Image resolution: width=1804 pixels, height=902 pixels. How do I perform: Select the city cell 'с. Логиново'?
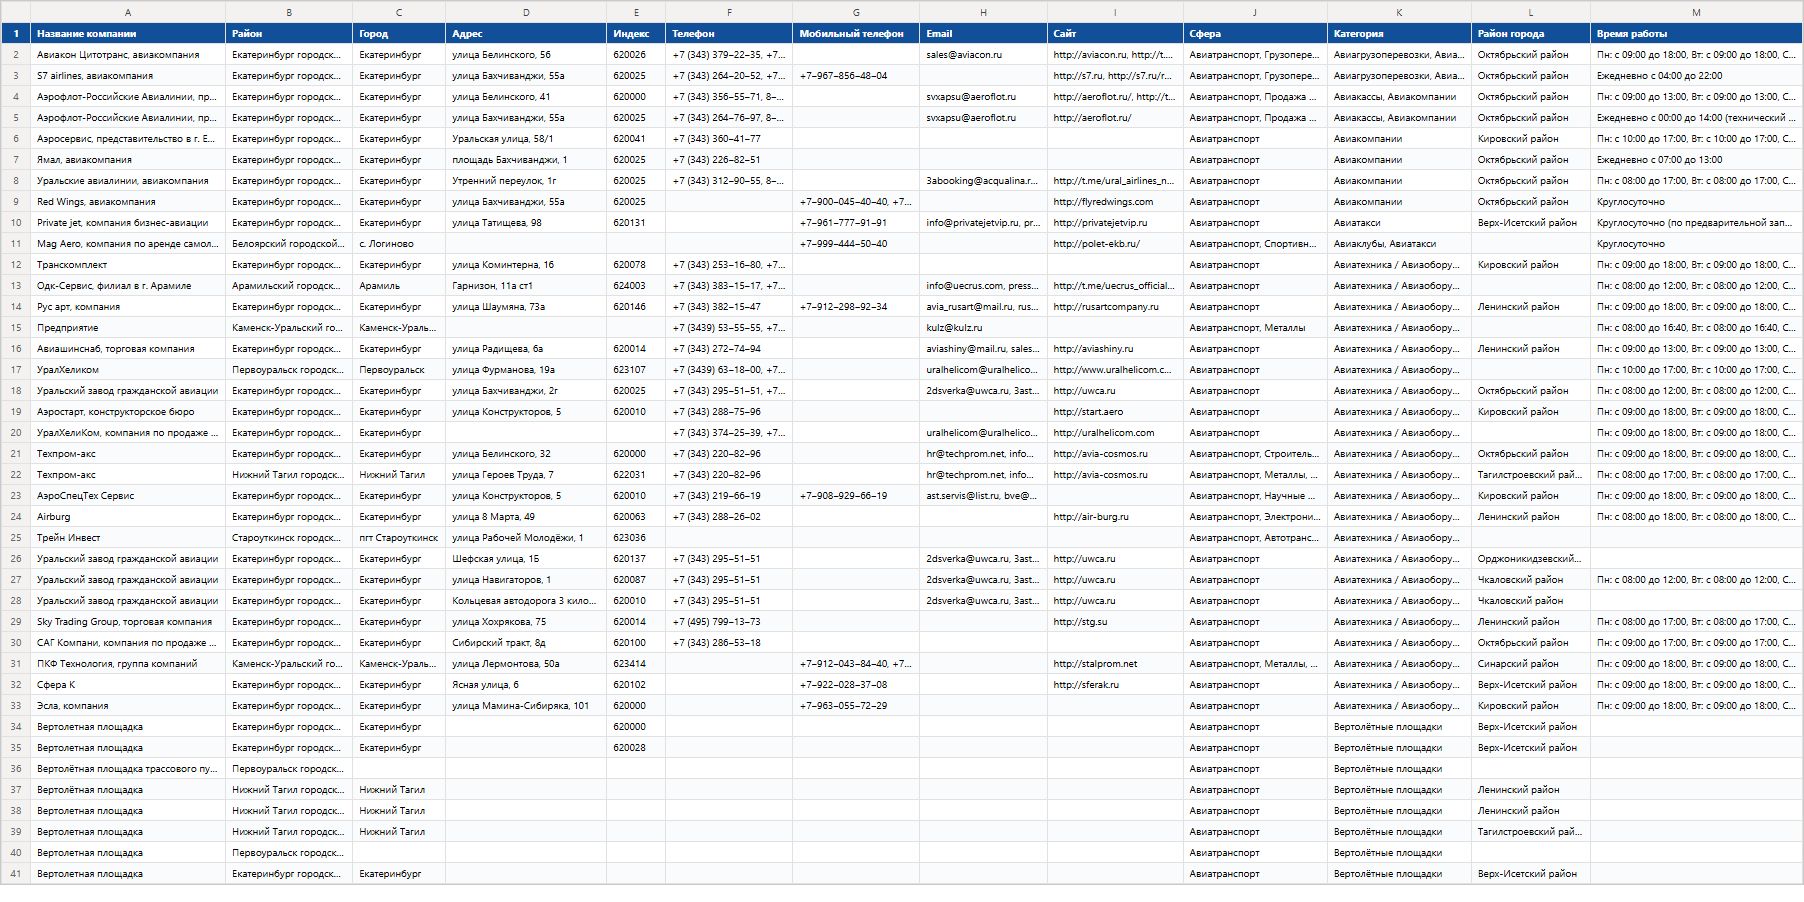[x=399, y=244]
